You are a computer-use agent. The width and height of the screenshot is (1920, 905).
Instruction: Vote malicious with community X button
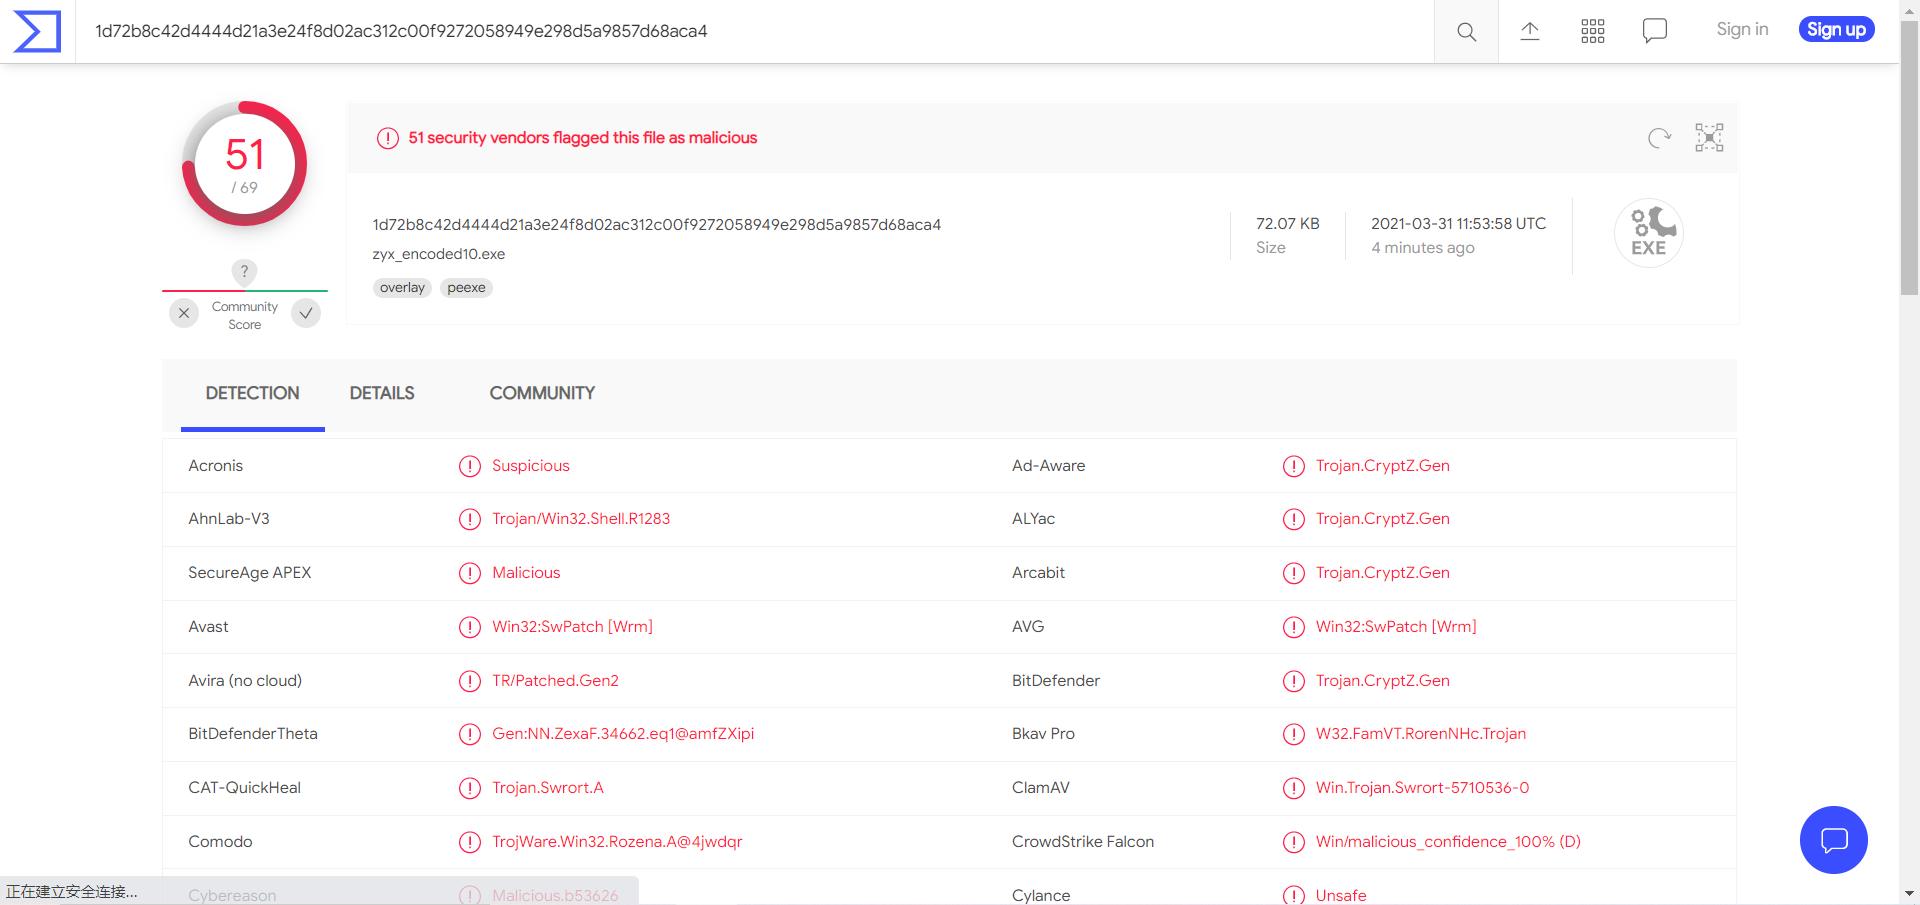184,313
